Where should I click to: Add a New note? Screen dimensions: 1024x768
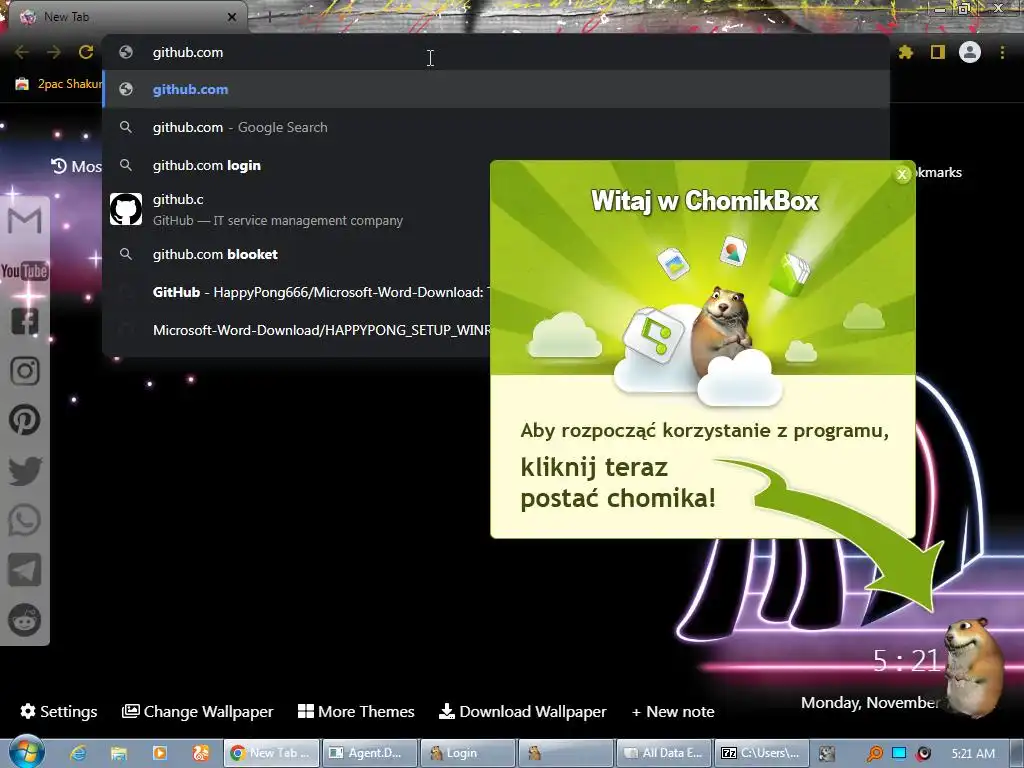tap(673, 711)
